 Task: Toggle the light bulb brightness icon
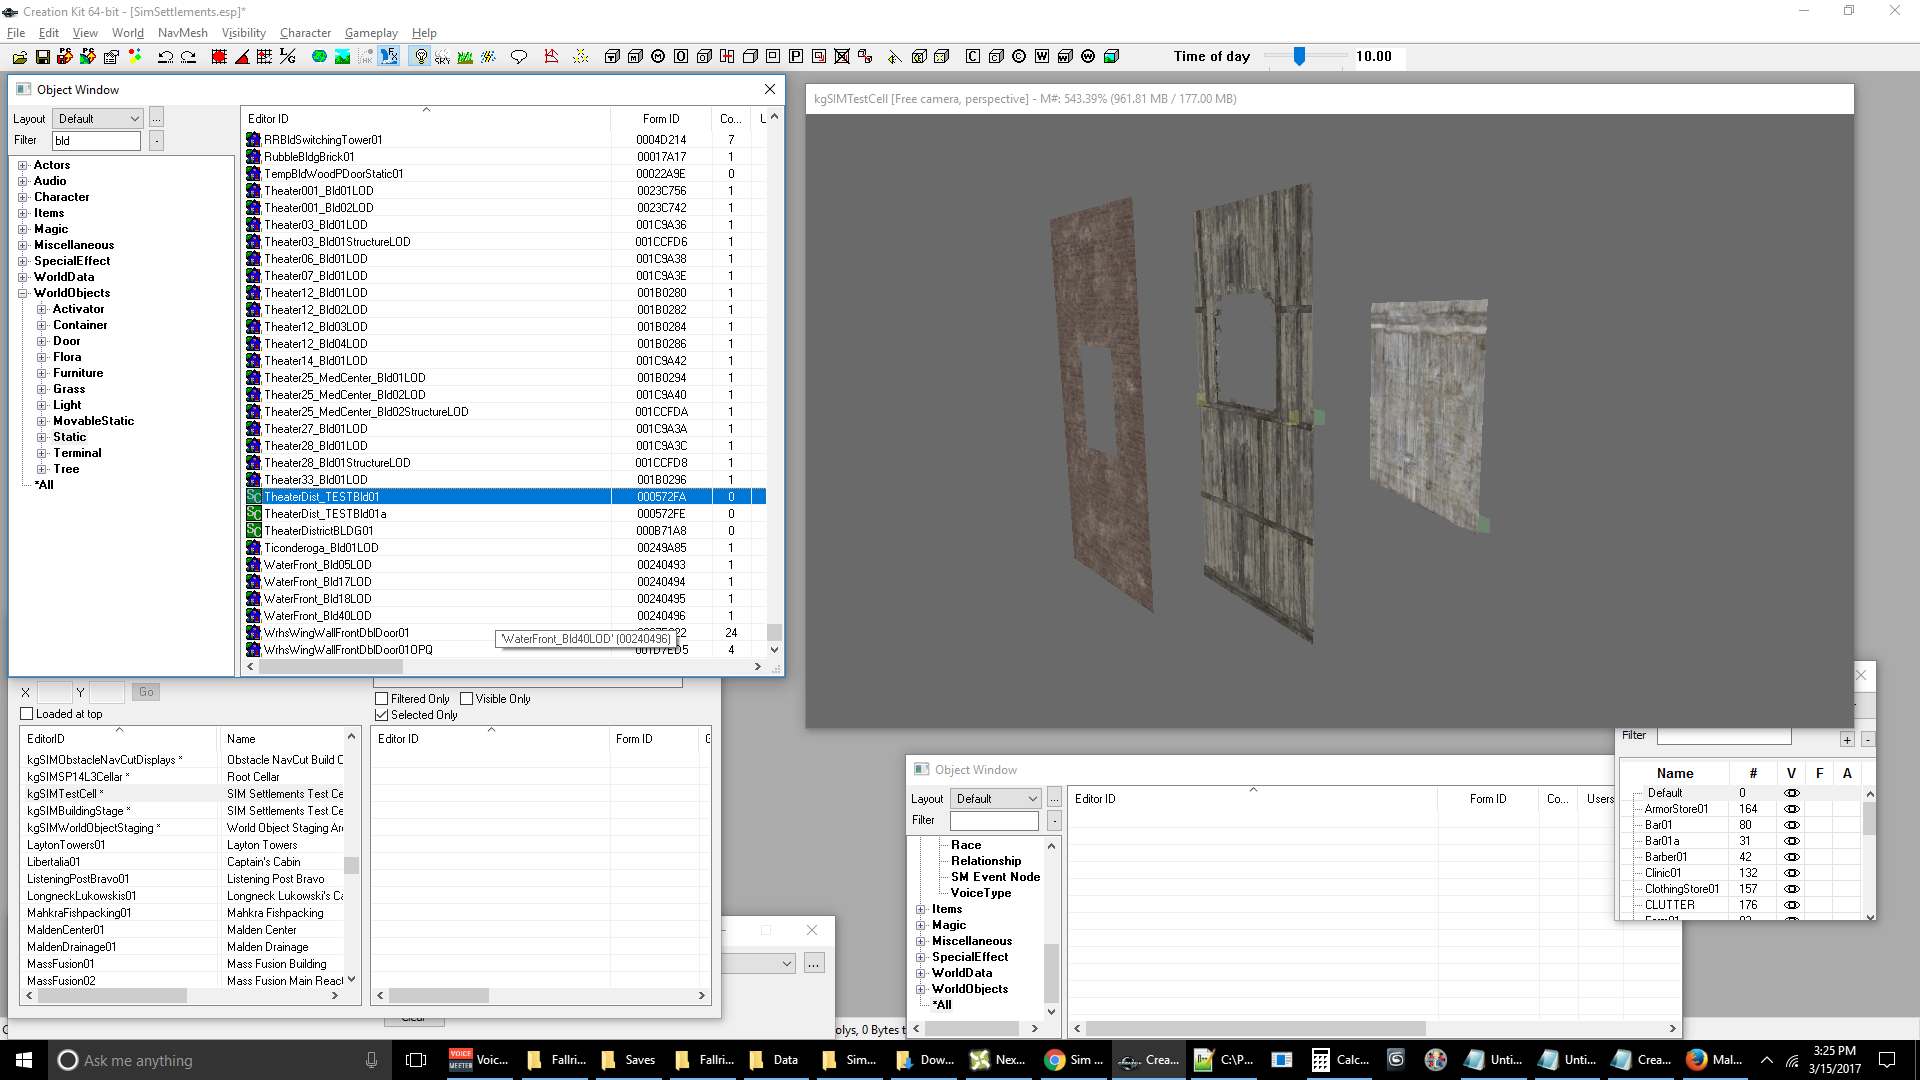(x=420, y=57)
